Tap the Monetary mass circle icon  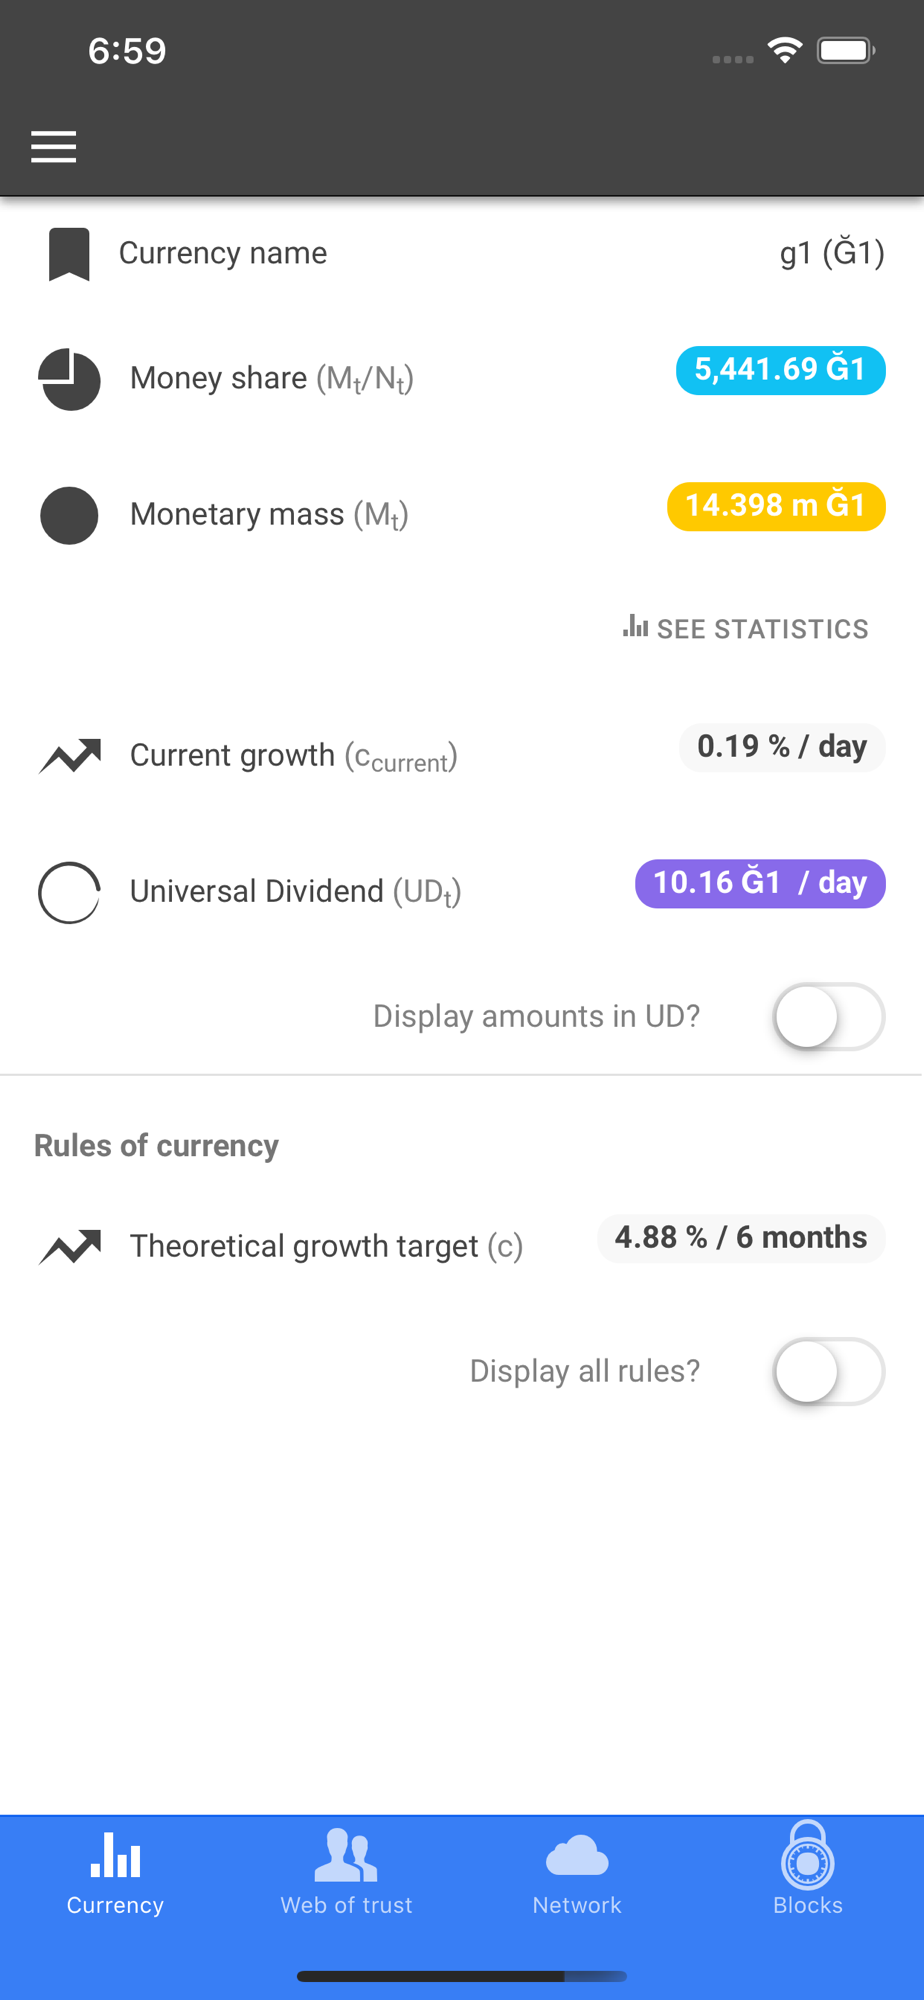point(69,515)
